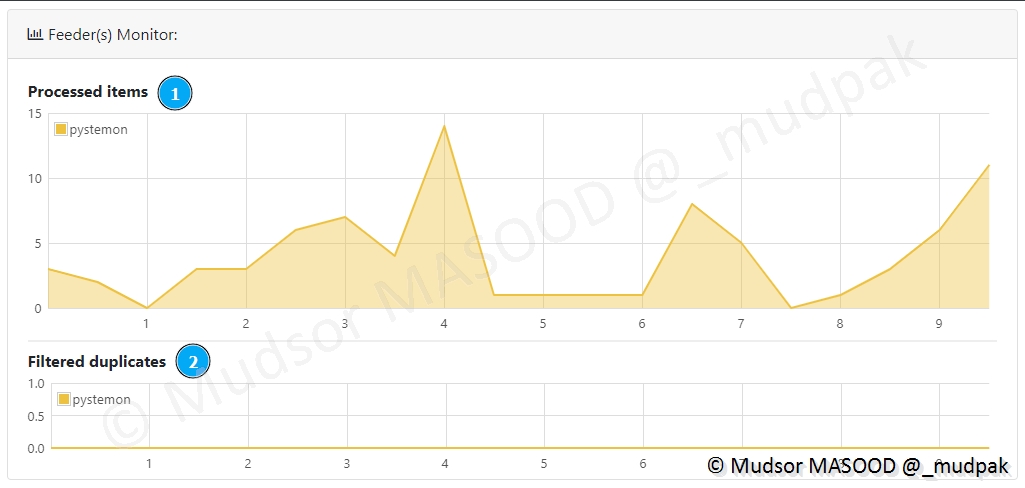The image size is (1025, 488).
Task: Click the Mudsor MASOOD copyright text
Action: (x=858, y=466)
